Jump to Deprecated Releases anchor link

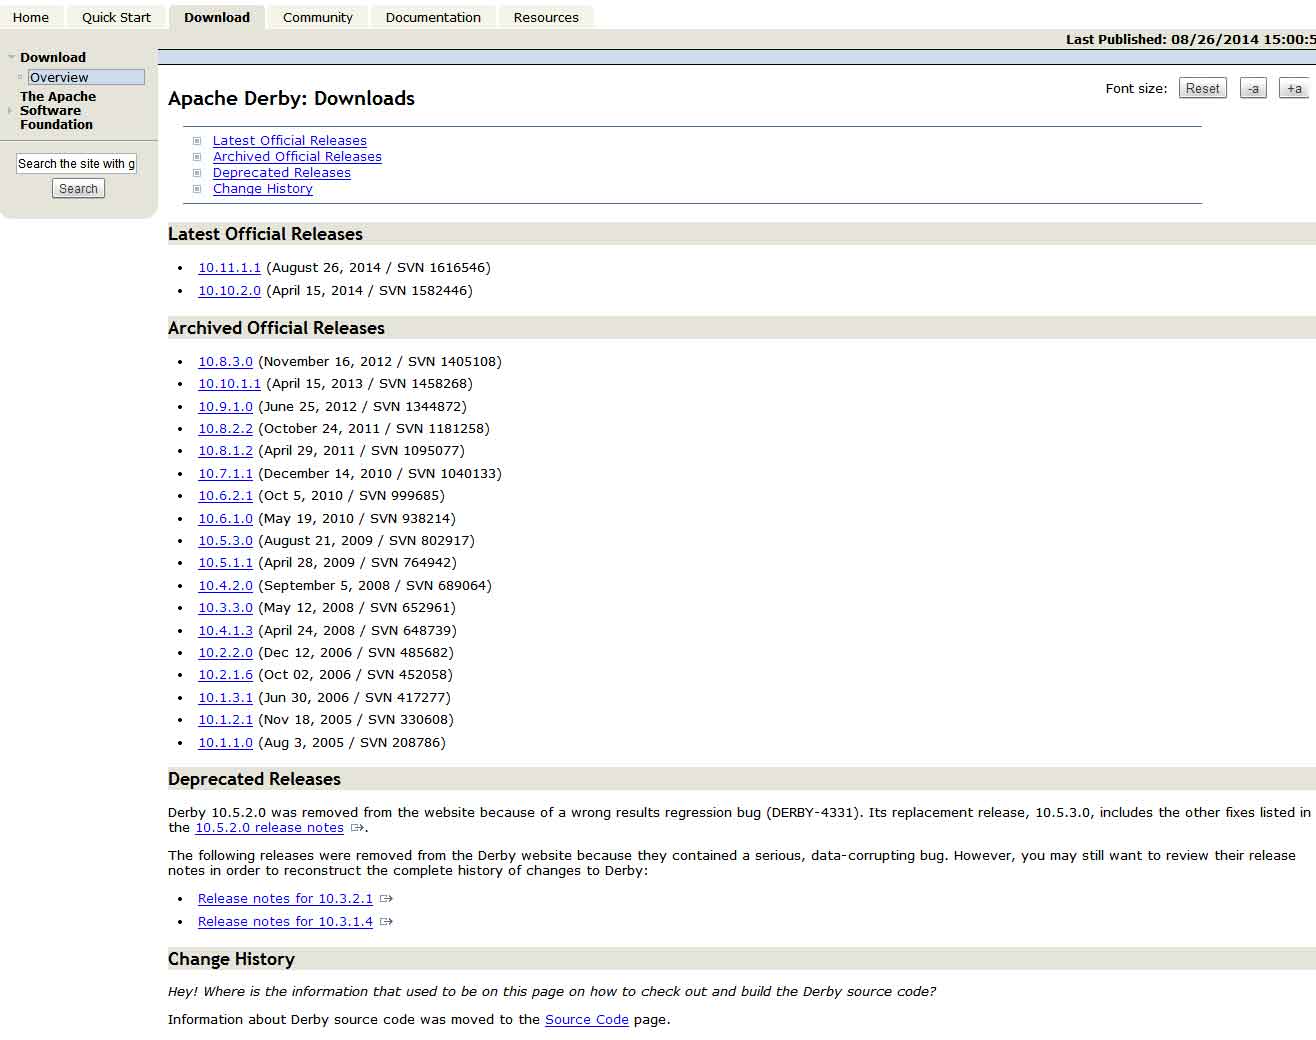(x=281, y=173)
